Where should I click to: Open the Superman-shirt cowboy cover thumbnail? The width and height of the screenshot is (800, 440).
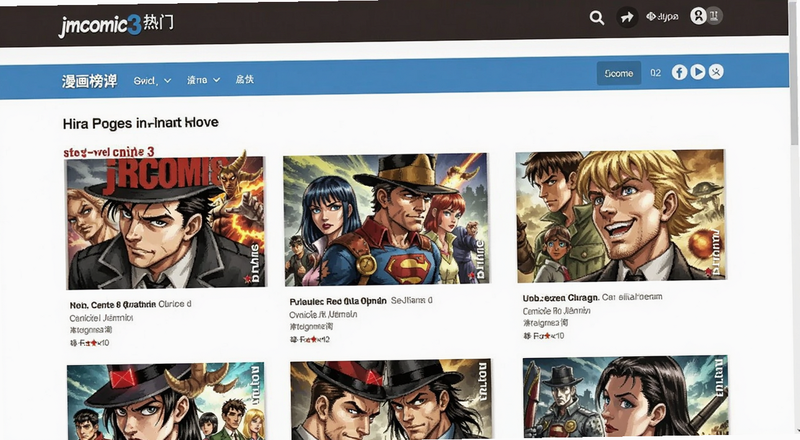click(386, 219)
